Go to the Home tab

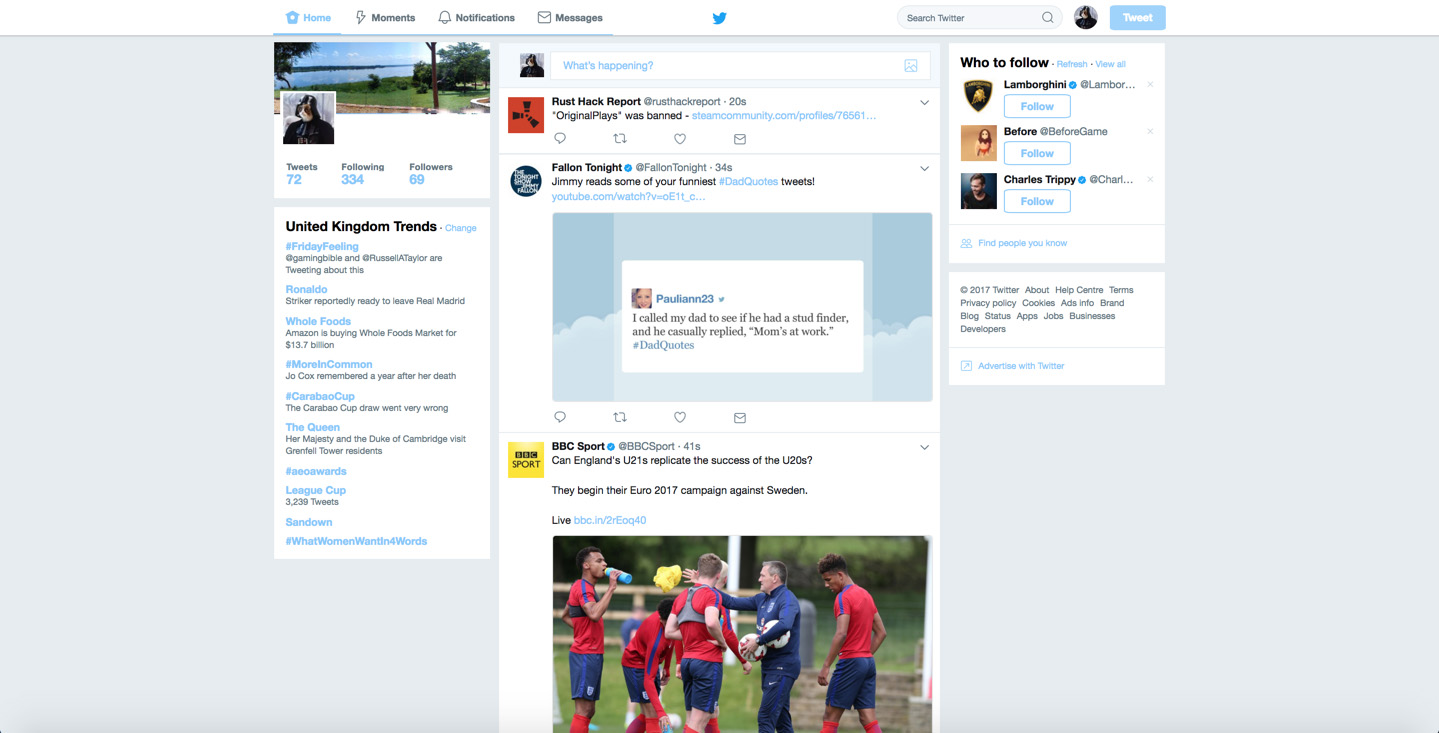pos(308,18)
